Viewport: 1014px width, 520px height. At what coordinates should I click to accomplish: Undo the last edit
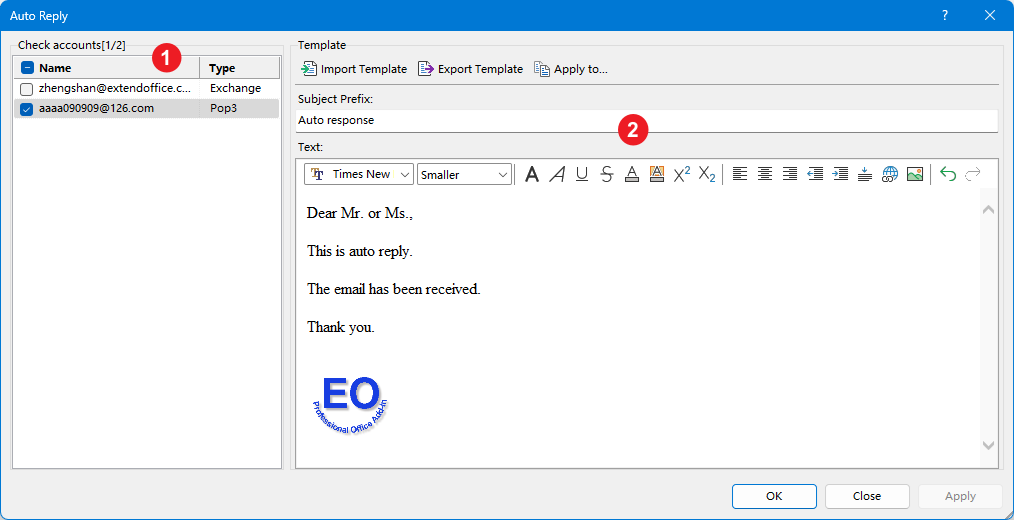(948, 174)
